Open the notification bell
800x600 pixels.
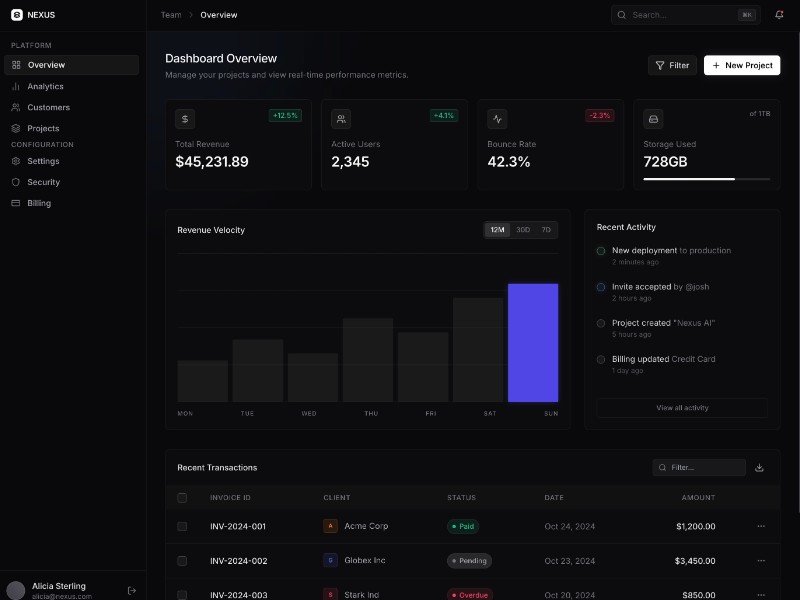778,14
